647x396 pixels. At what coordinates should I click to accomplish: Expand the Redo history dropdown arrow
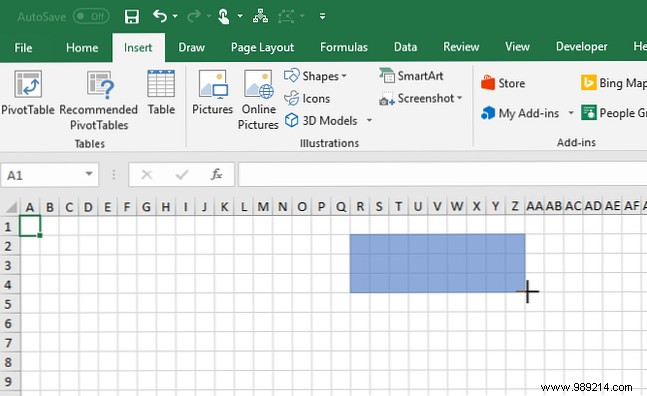[x=209, y=16]
